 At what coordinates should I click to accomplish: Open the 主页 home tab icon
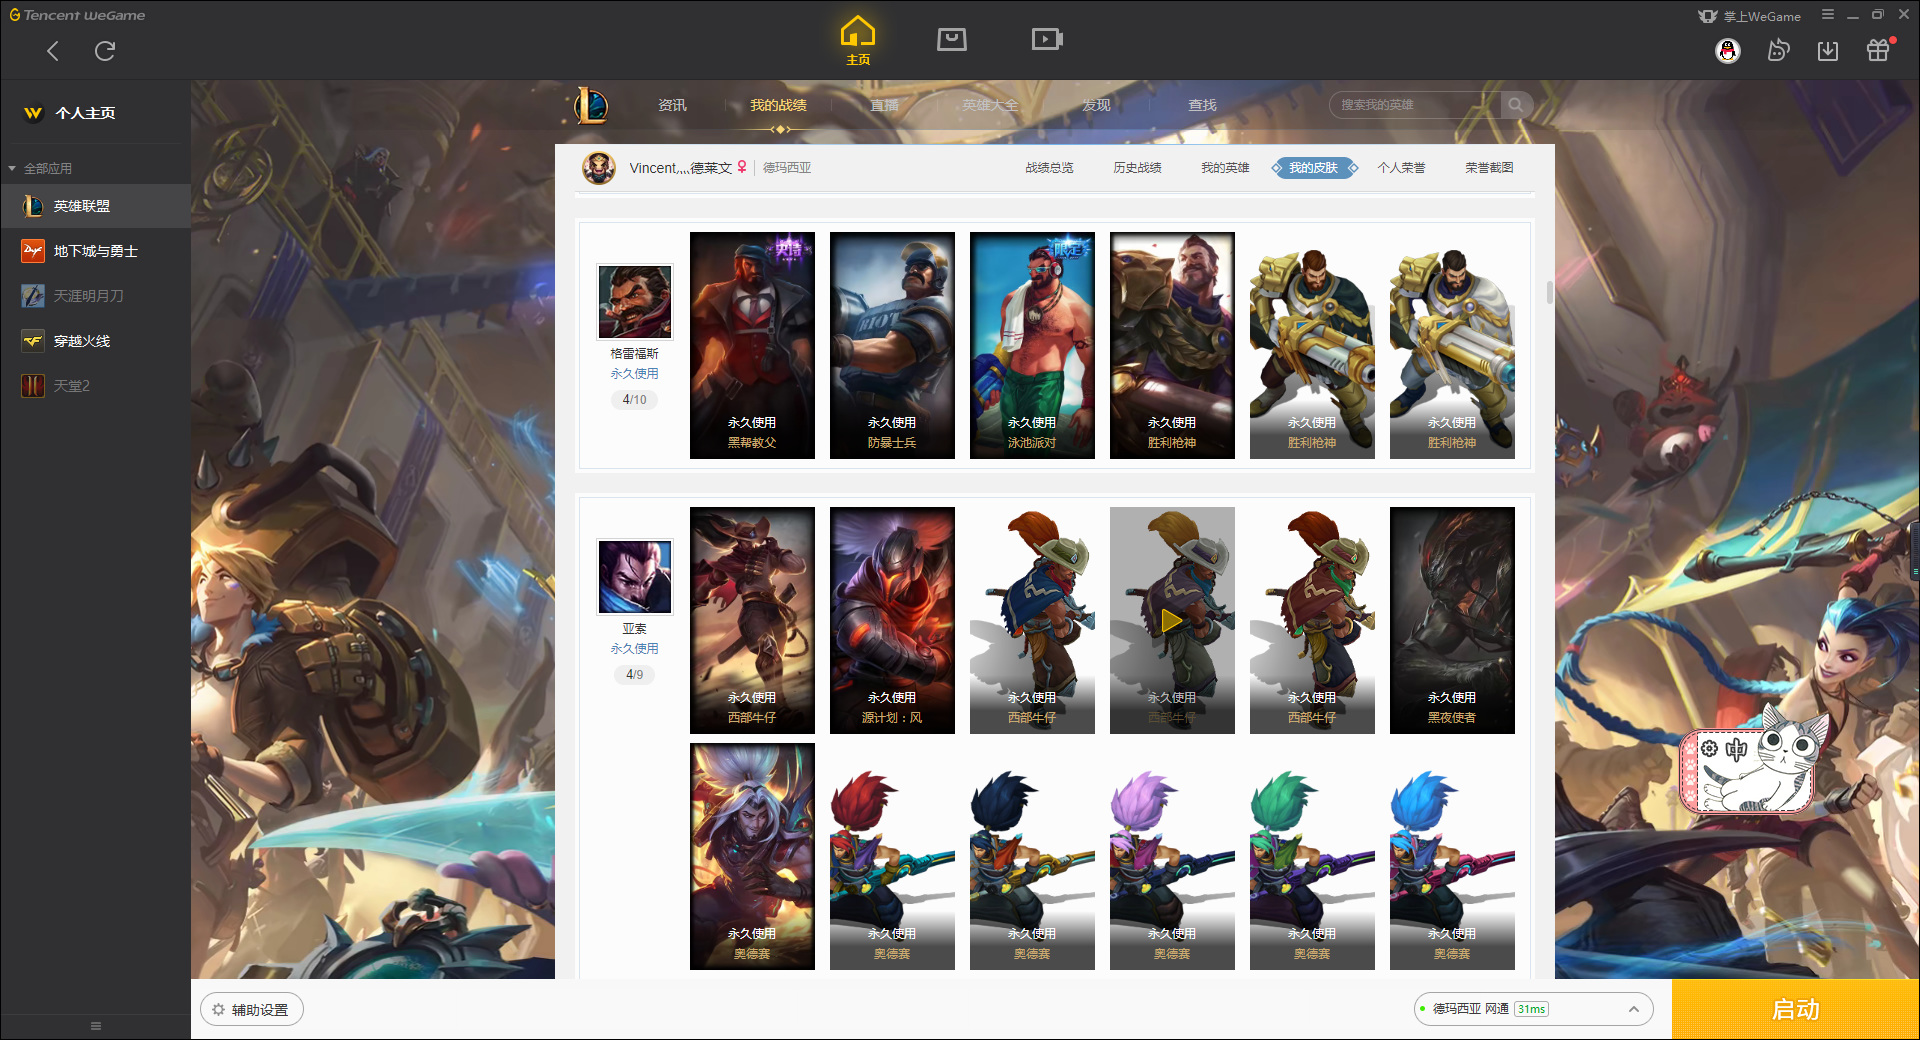pos(858,40)
